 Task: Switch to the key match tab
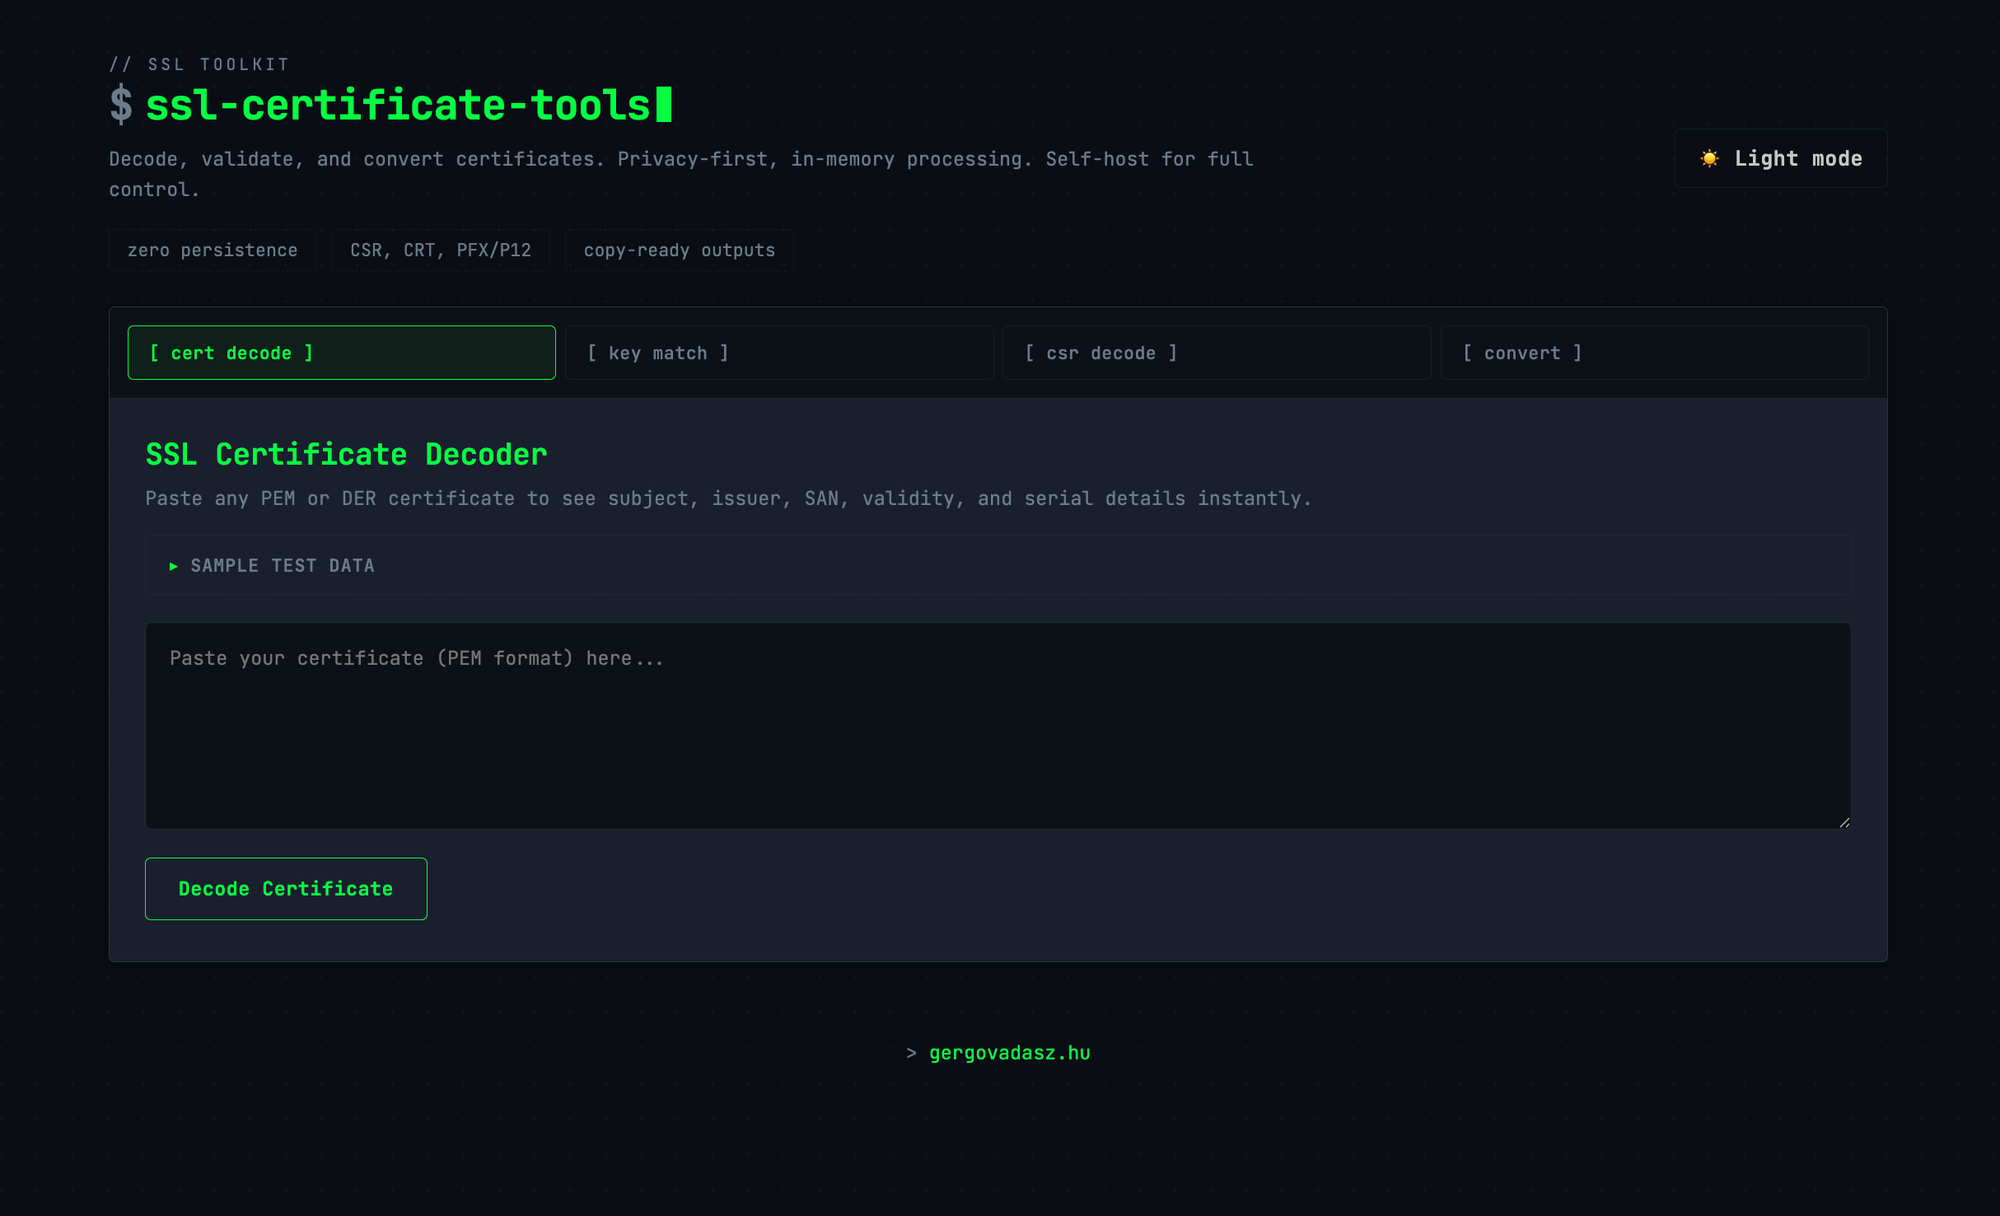pos(779,353)
